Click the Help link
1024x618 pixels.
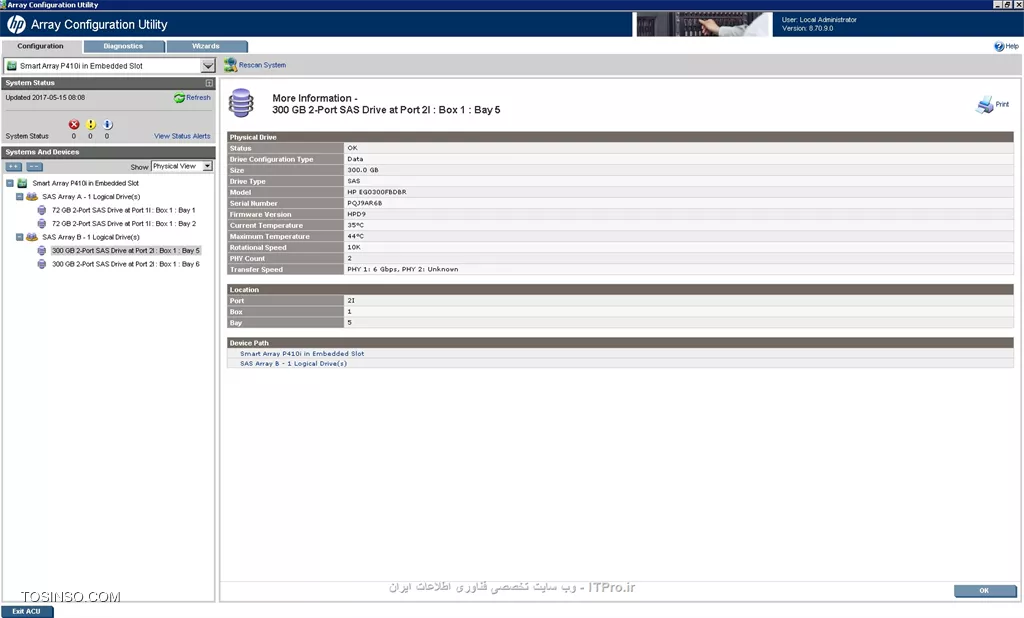[x=1012, y=46]
